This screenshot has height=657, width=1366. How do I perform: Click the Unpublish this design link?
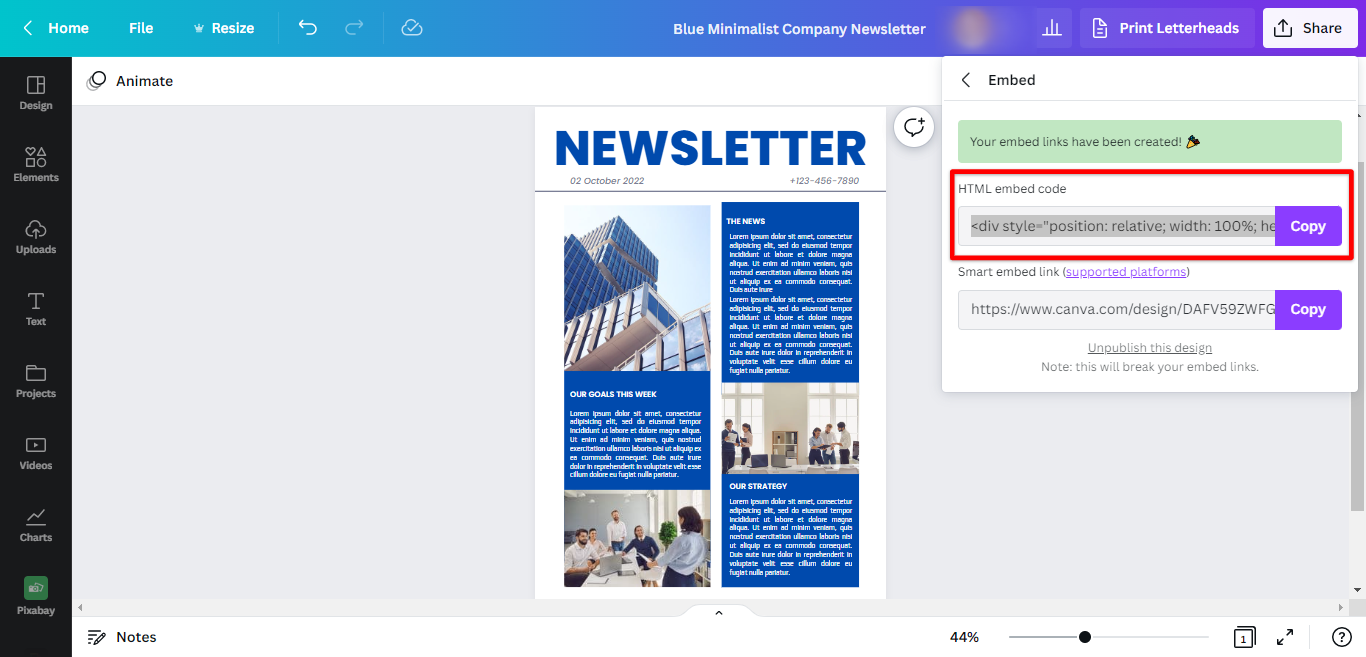(x=1149, y=347)
